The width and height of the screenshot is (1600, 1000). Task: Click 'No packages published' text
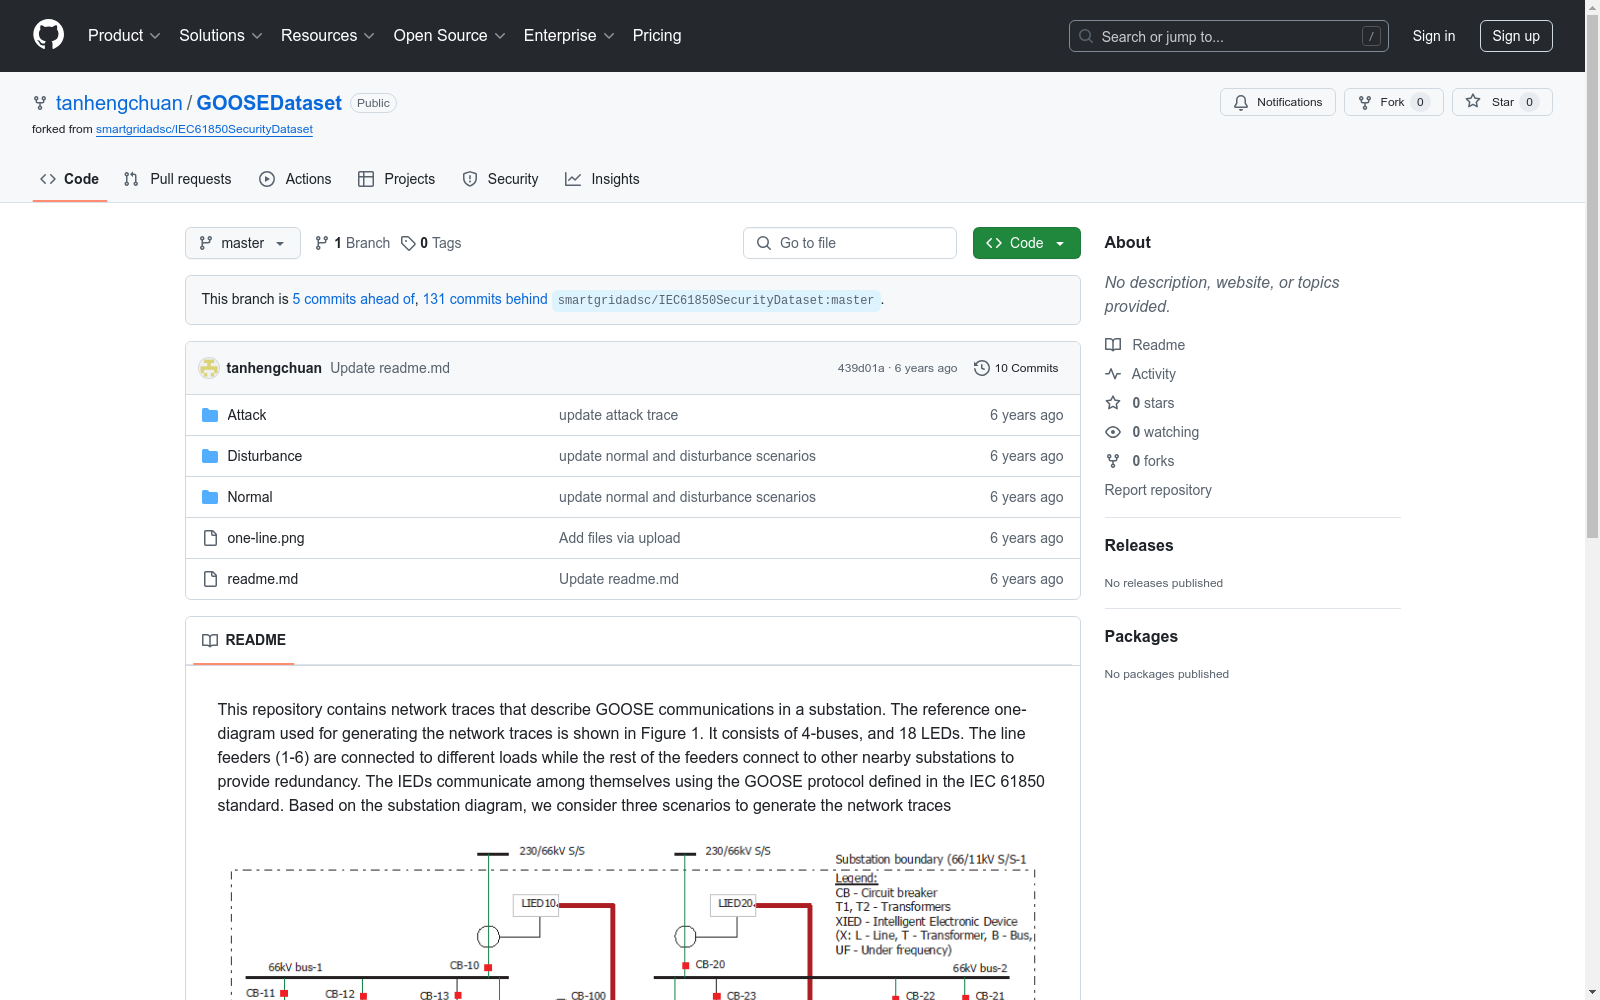(1166, 674)
